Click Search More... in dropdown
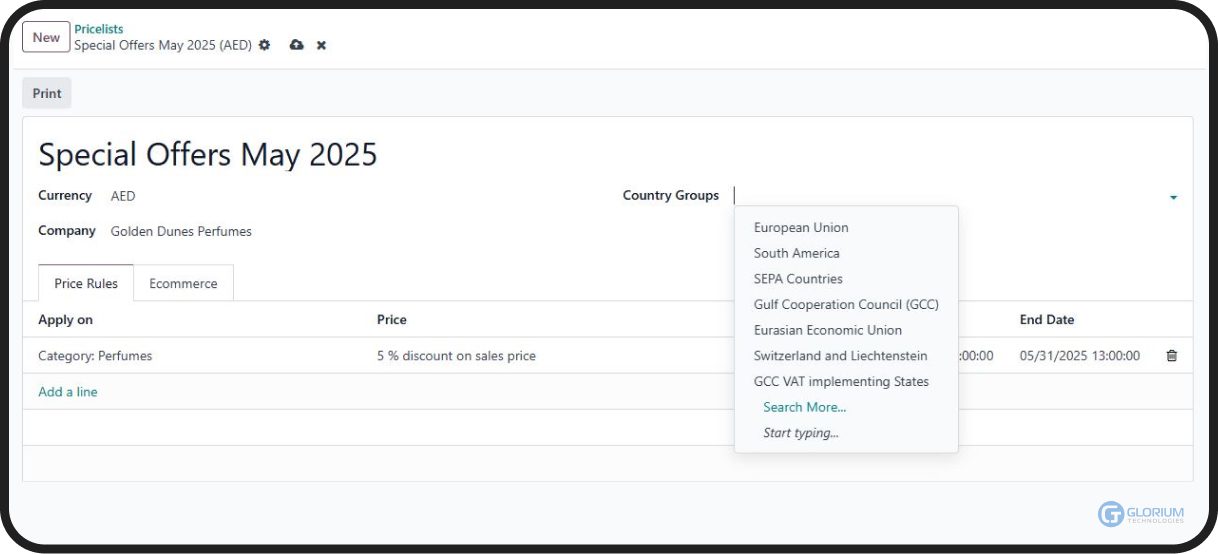1218x554 pixels. click(x=804, y=407)
